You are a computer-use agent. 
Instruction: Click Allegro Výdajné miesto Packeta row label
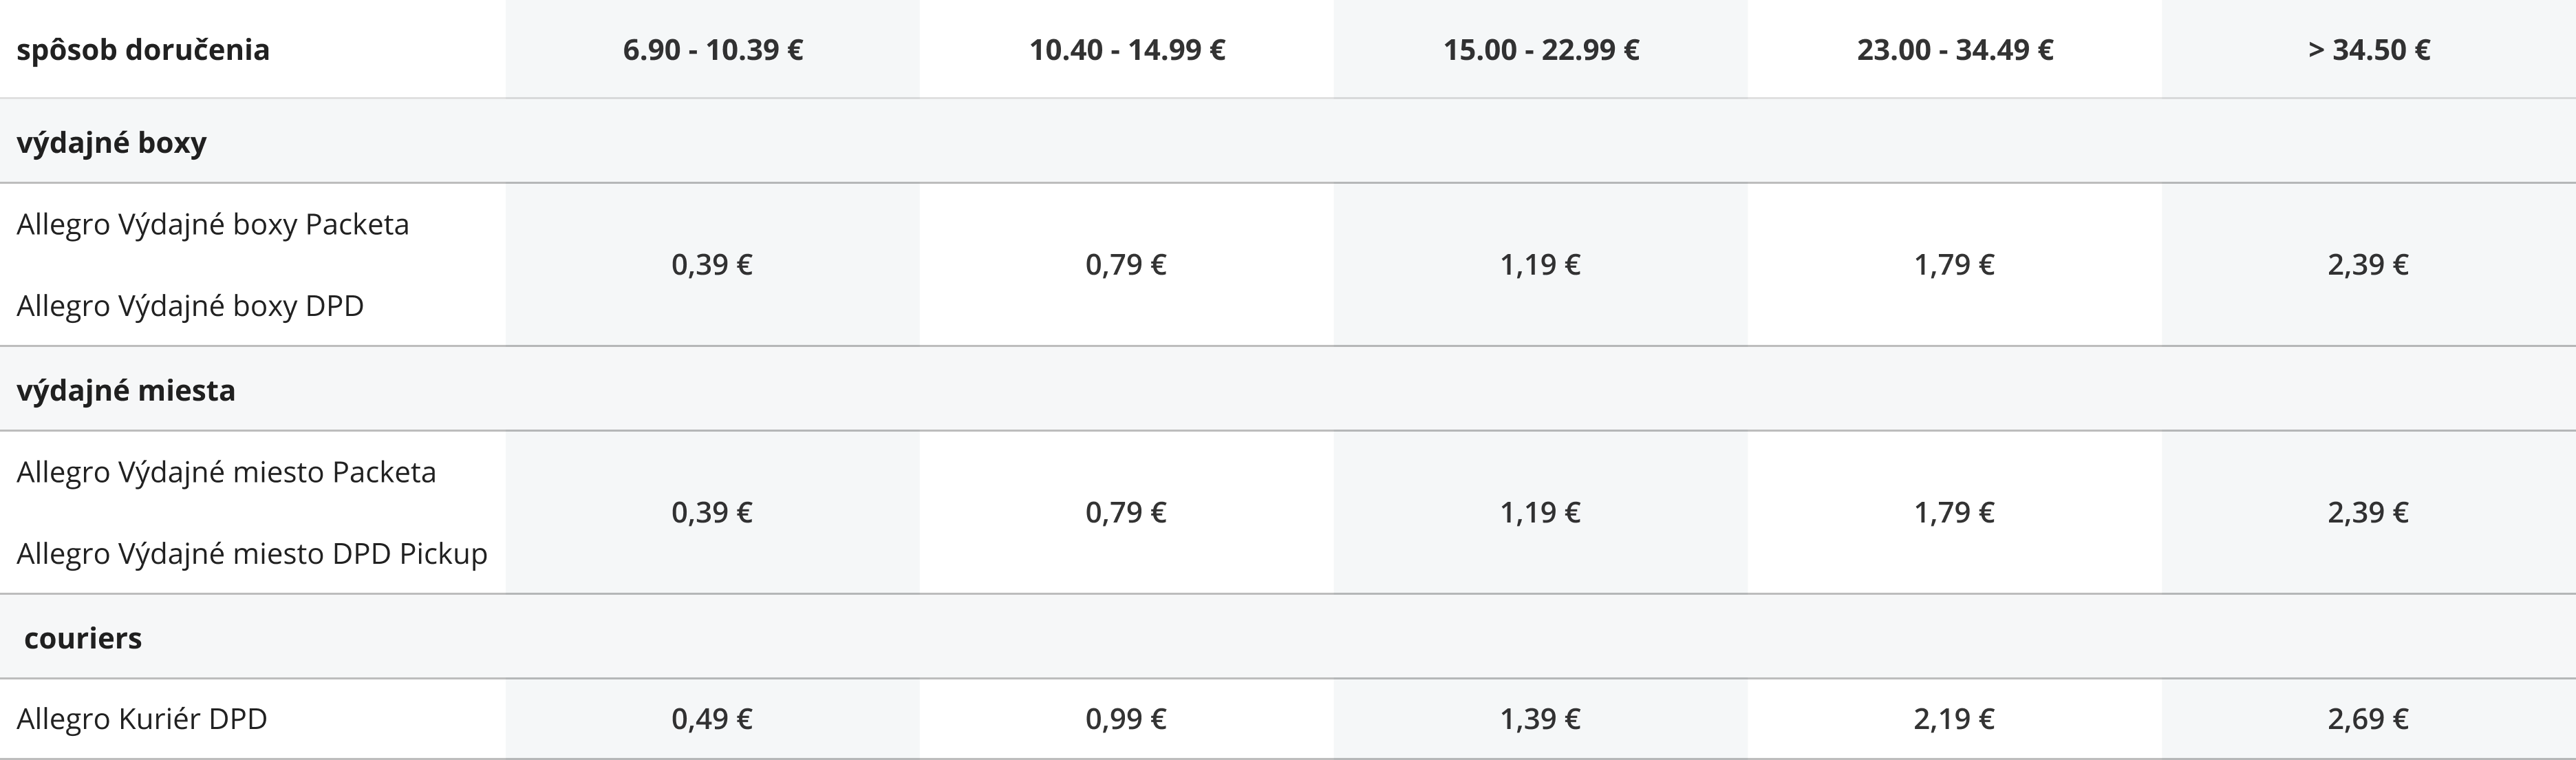pyautogui.click(x=227, y=472)
